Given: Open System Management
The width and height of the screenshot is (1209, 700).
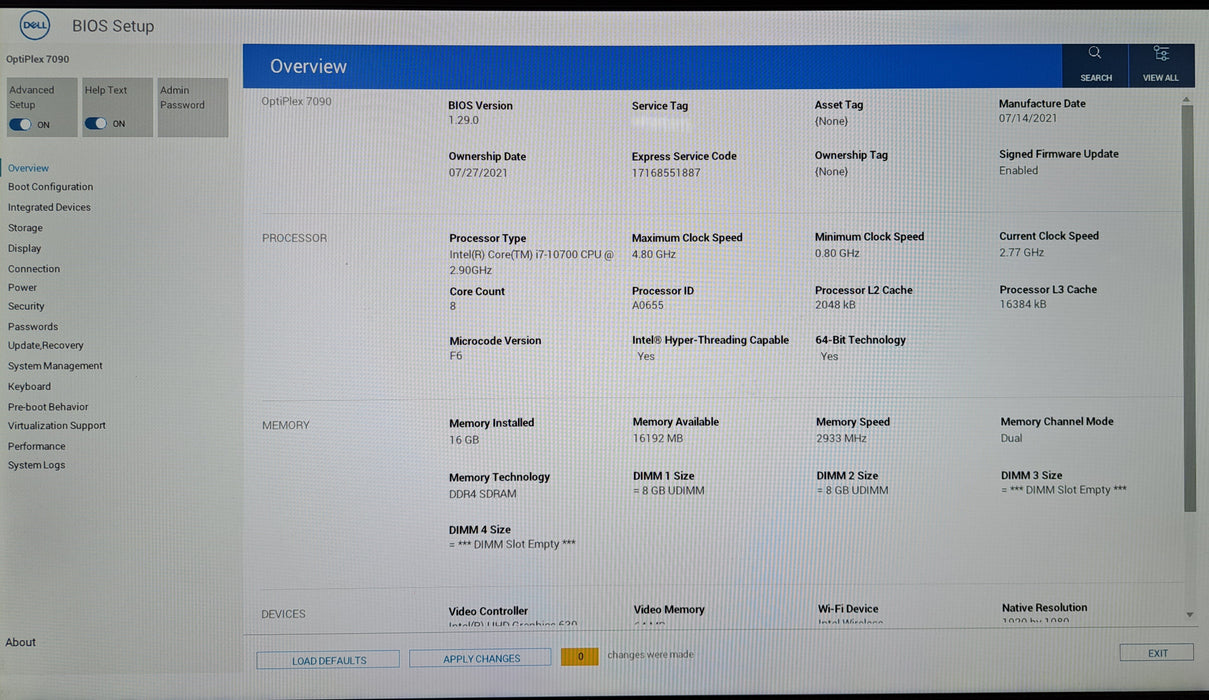Looking at the screenshot, I should point(55,366).
